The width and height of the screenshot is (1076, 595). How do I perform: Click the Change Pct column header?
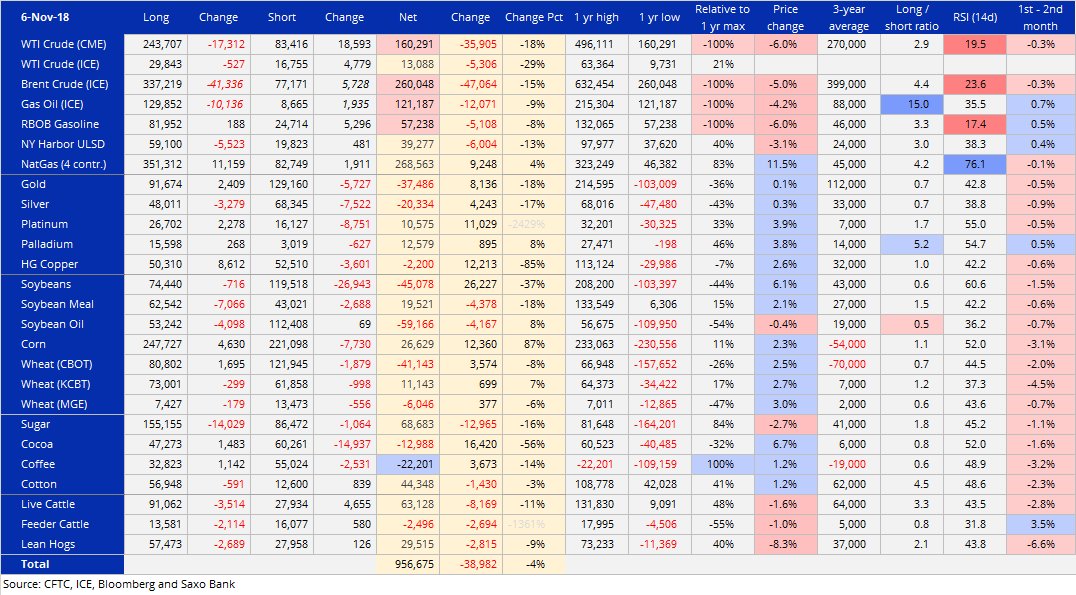533,17
